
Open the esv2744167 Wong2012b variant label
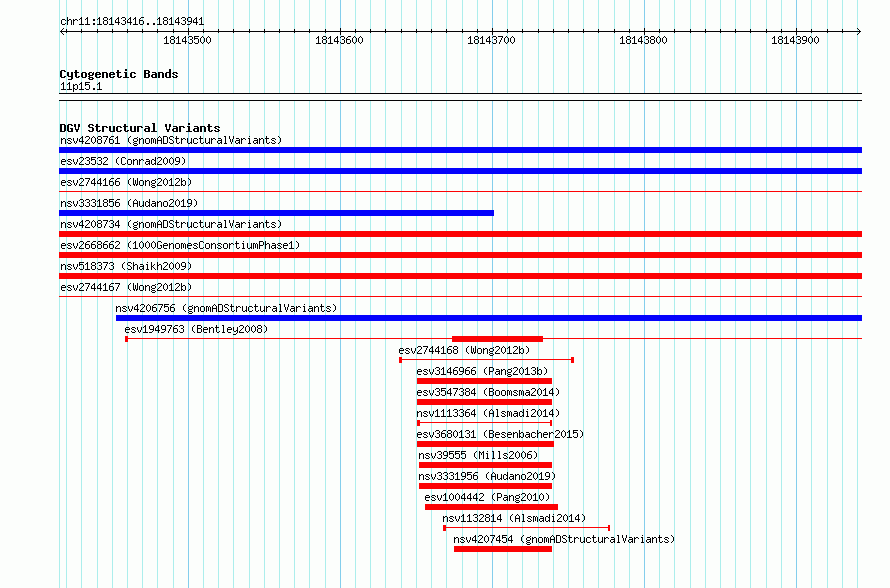click(x=126, y=287)
